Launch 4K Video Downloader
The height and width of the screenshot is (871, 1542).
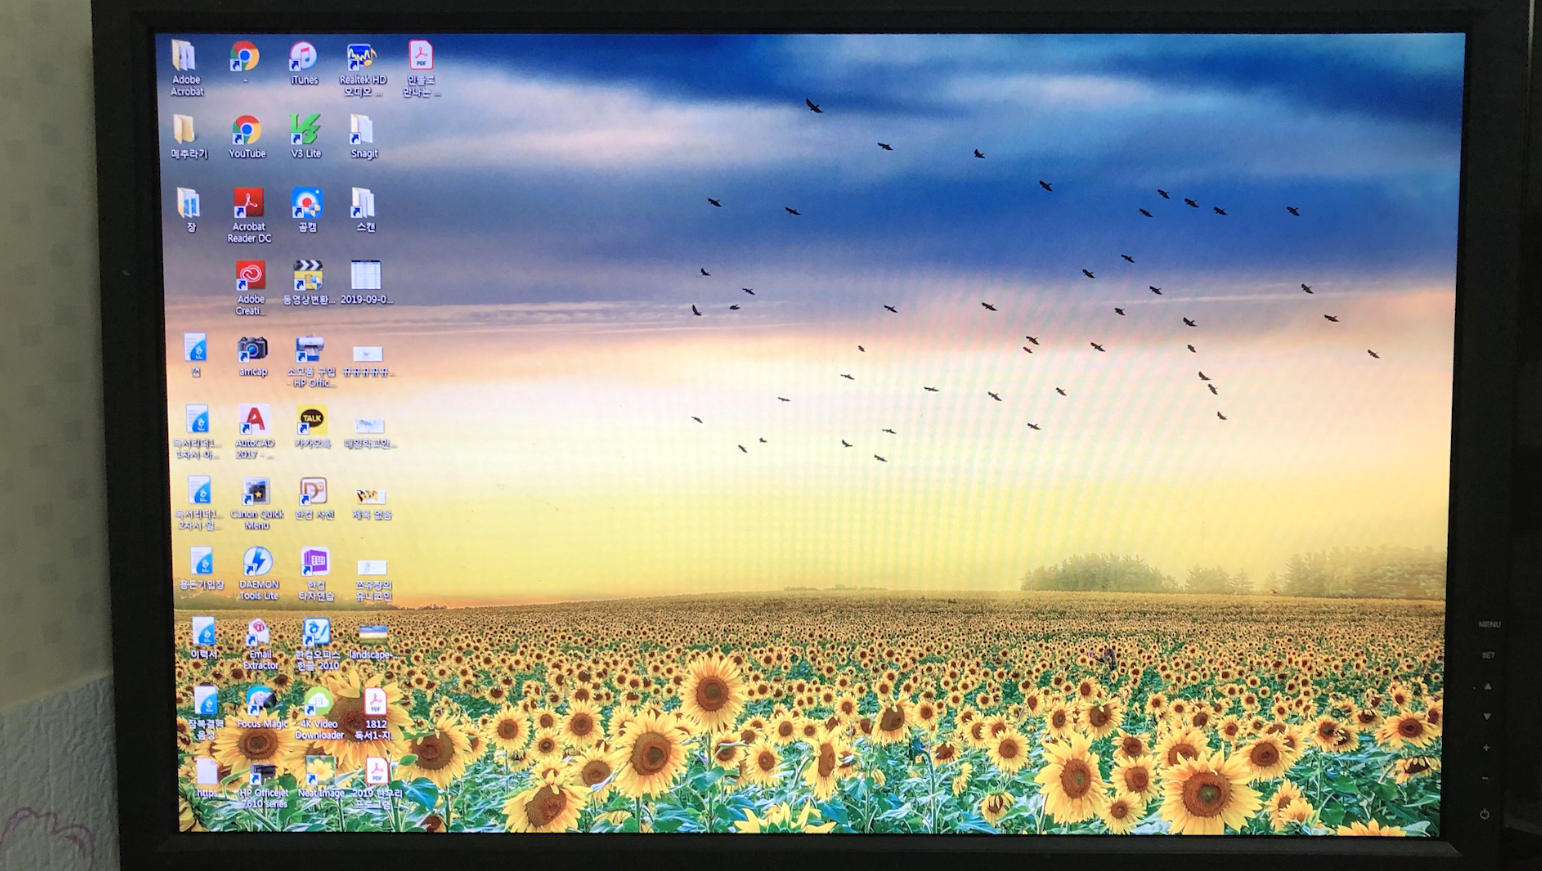point(319,714)
